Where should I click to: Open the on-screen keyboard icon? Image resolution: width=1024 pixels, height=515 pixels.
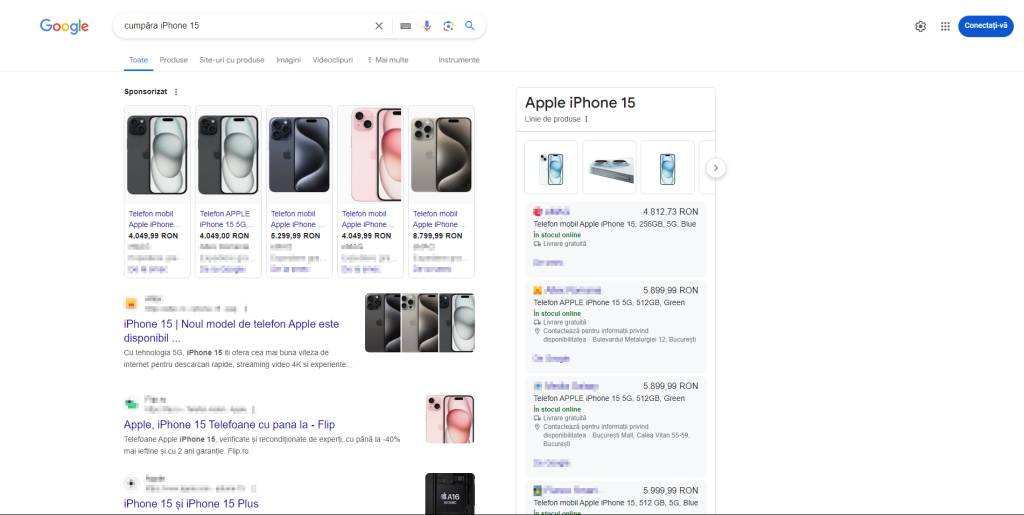point(406,26)
